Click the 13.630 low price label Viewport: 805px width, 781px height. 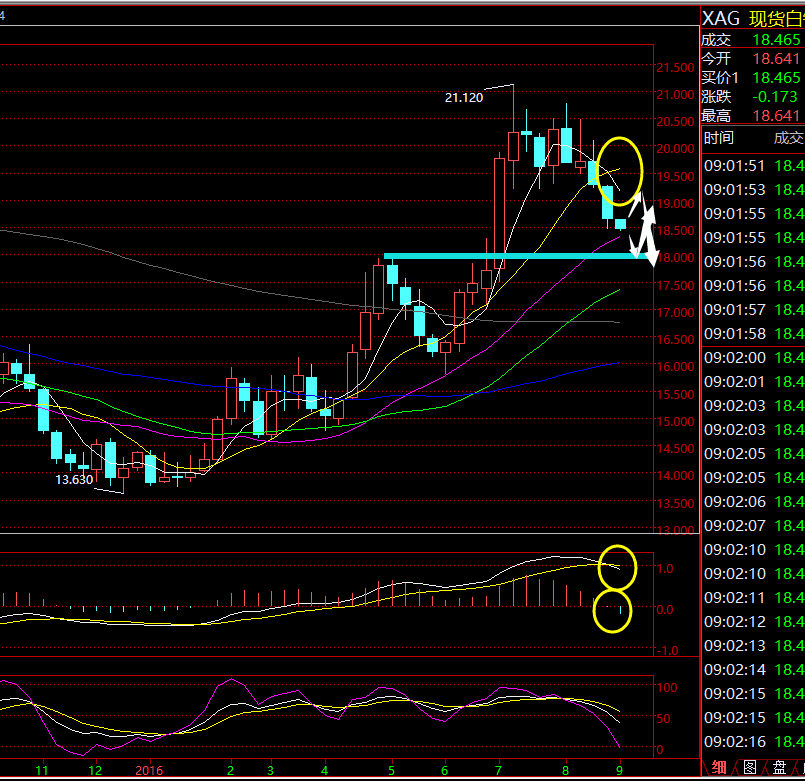pos(74,480)
